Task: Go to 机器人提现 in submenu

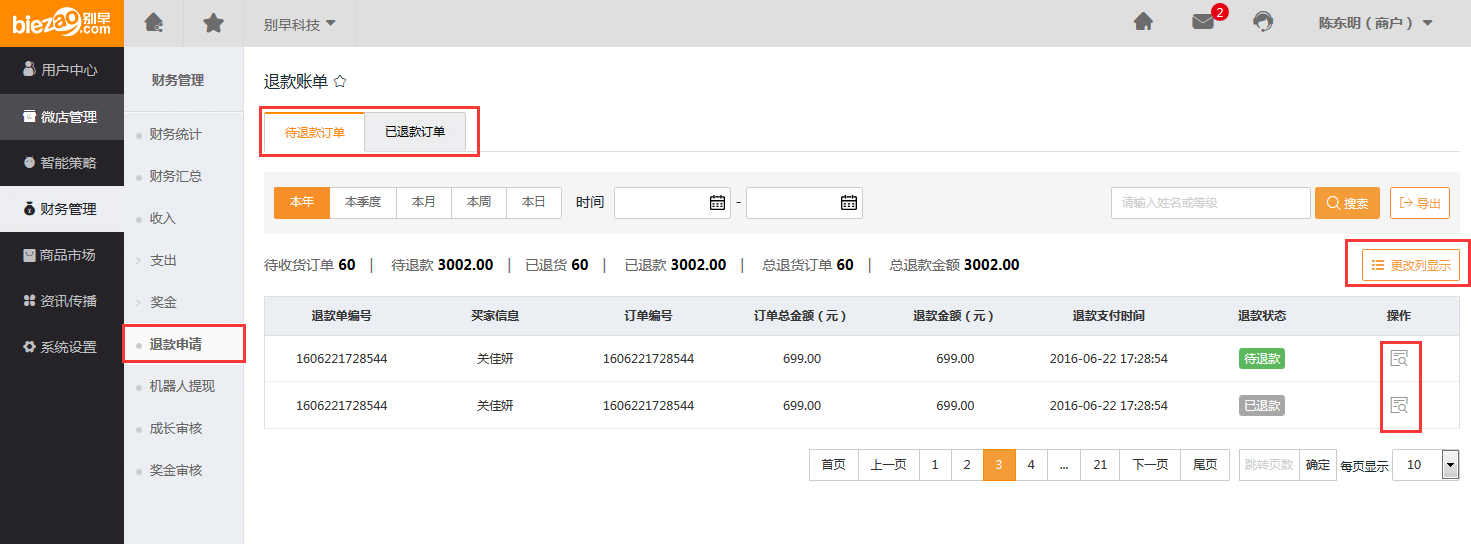Action: 182,386
